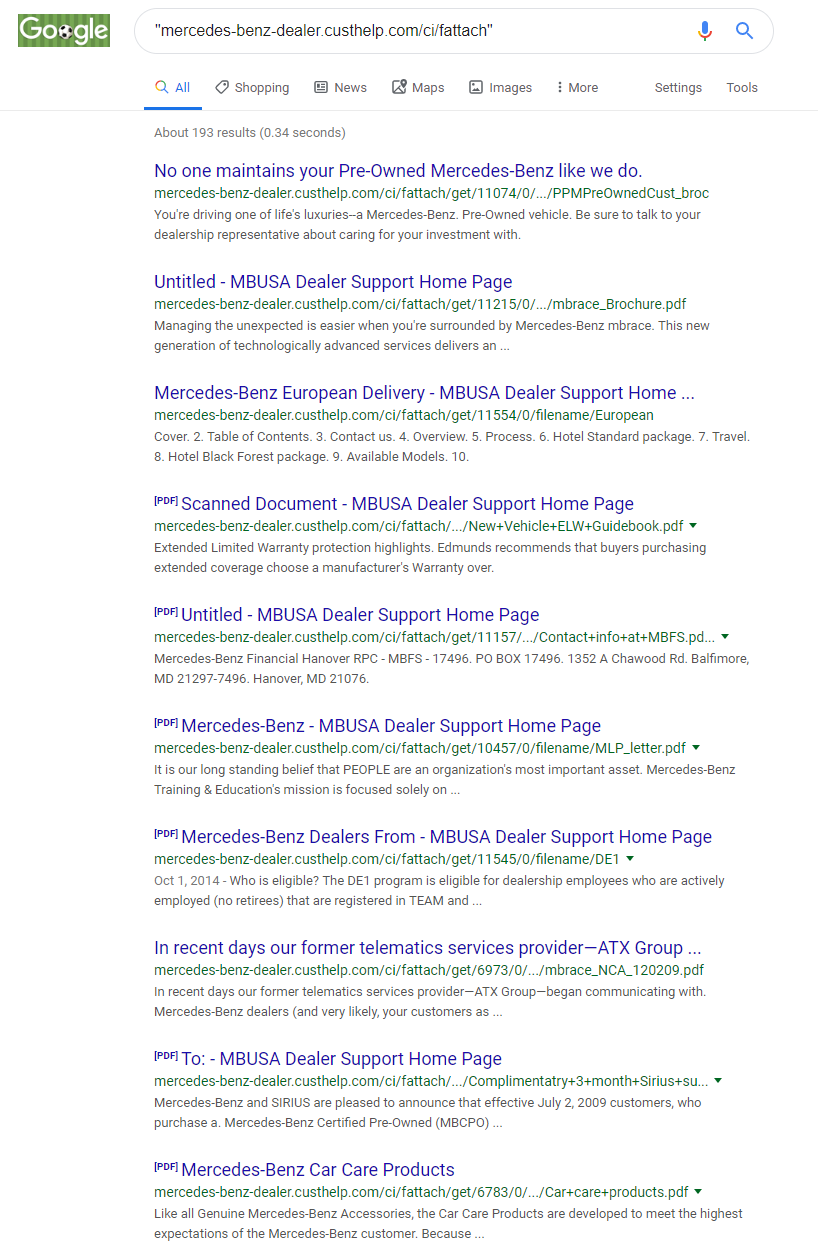Open the More options menu

tap(577, 88)
